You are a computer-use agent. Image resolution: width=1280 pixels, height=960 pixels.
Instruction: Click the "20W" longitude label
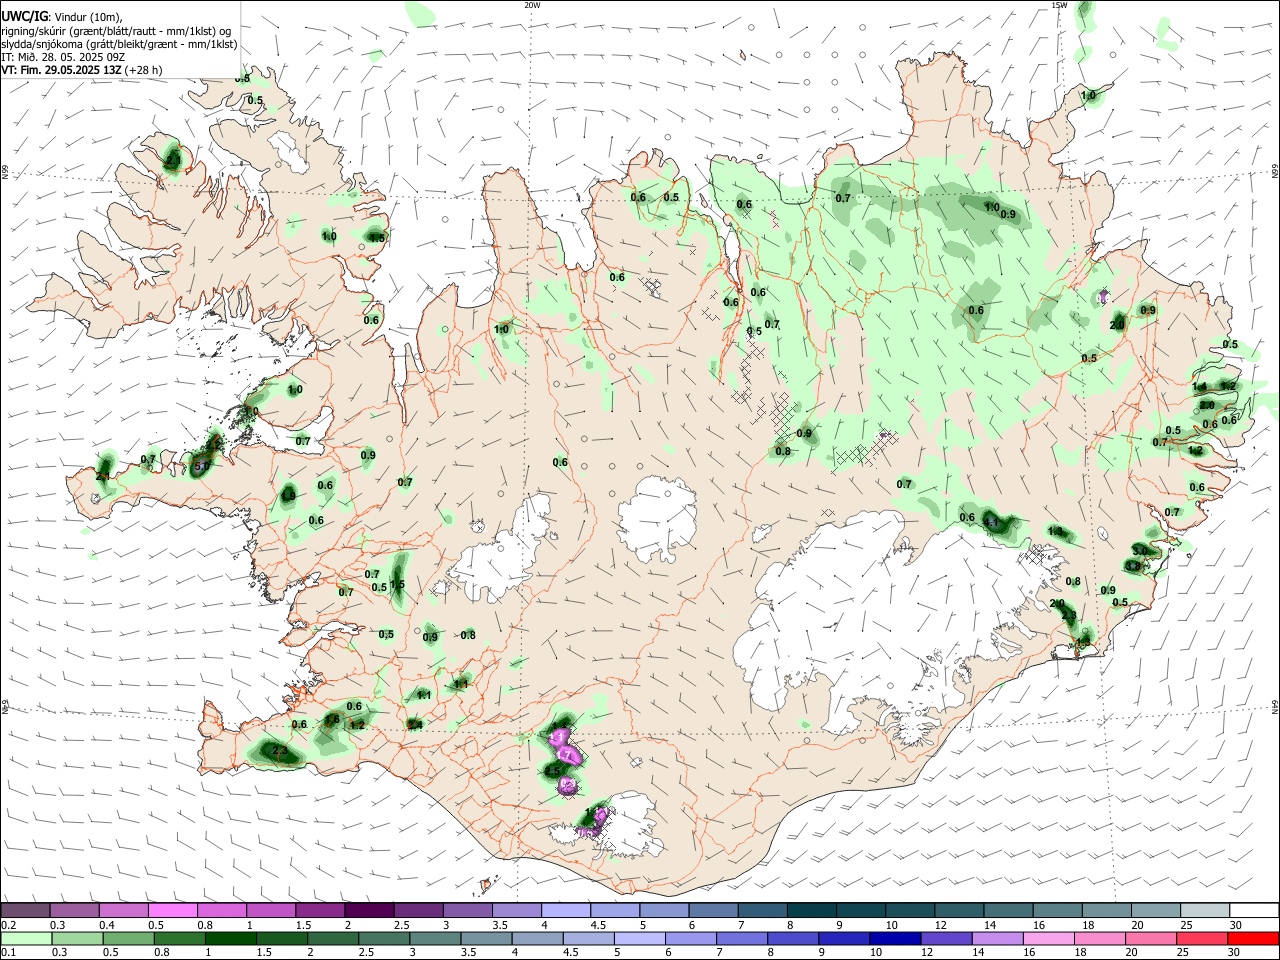point(533,5)
